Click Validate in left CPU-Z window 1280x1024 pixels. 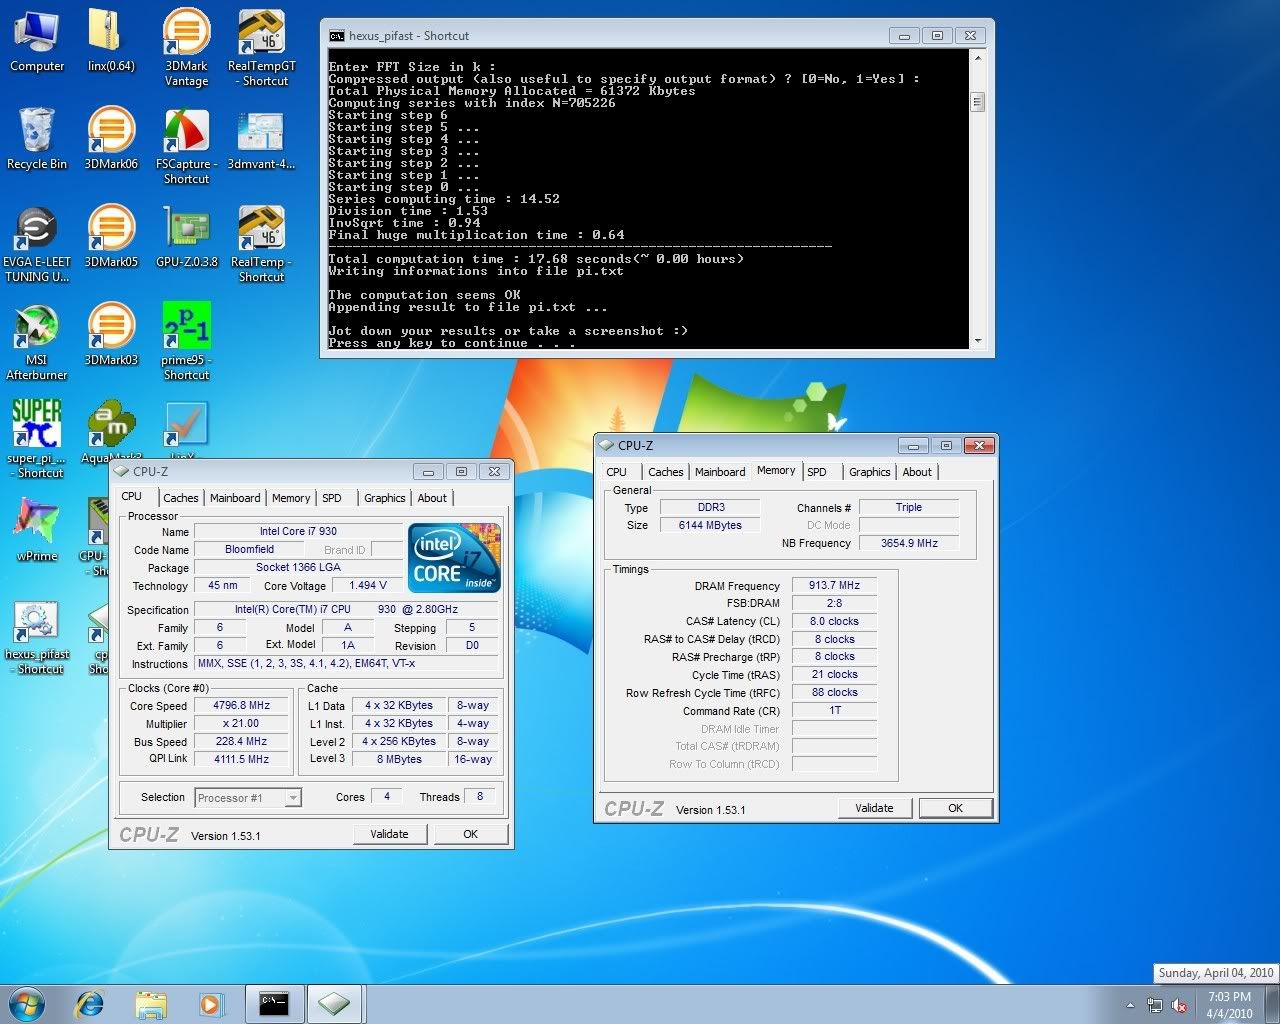[389, 834]
